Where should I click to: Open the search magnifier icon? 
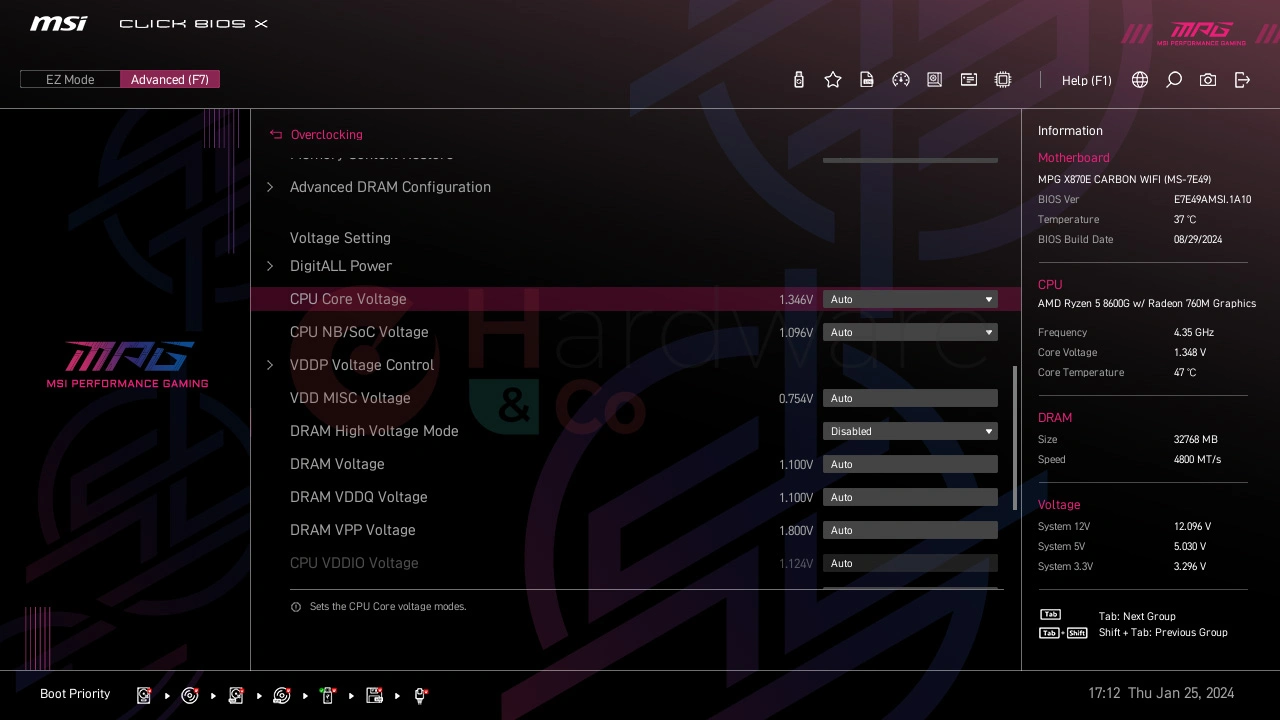tap(1174, 80)
